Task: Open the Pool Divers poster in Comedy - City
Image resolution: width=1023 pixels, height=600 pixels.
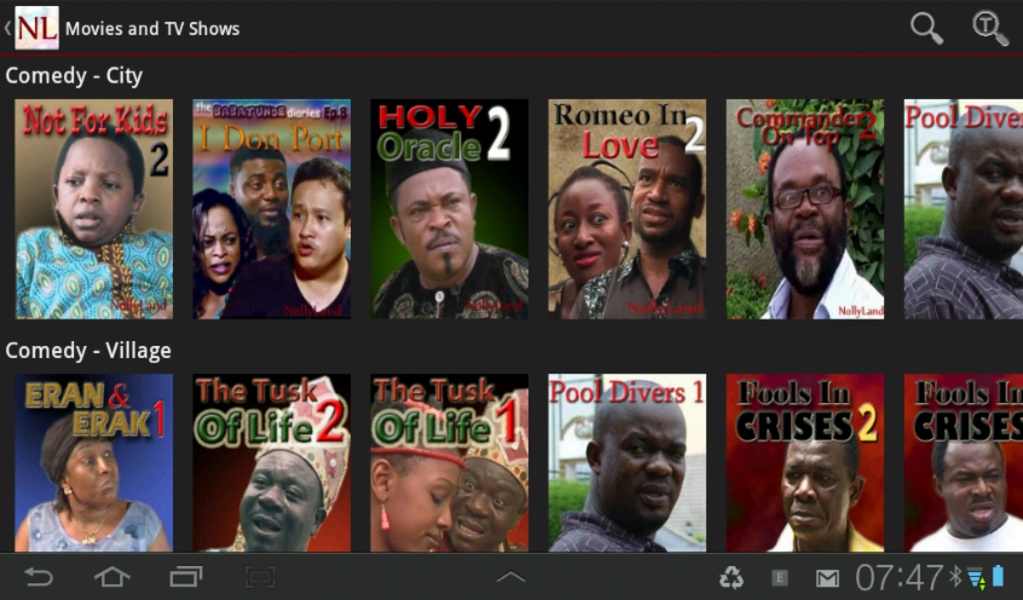Action: pos(963,209)
